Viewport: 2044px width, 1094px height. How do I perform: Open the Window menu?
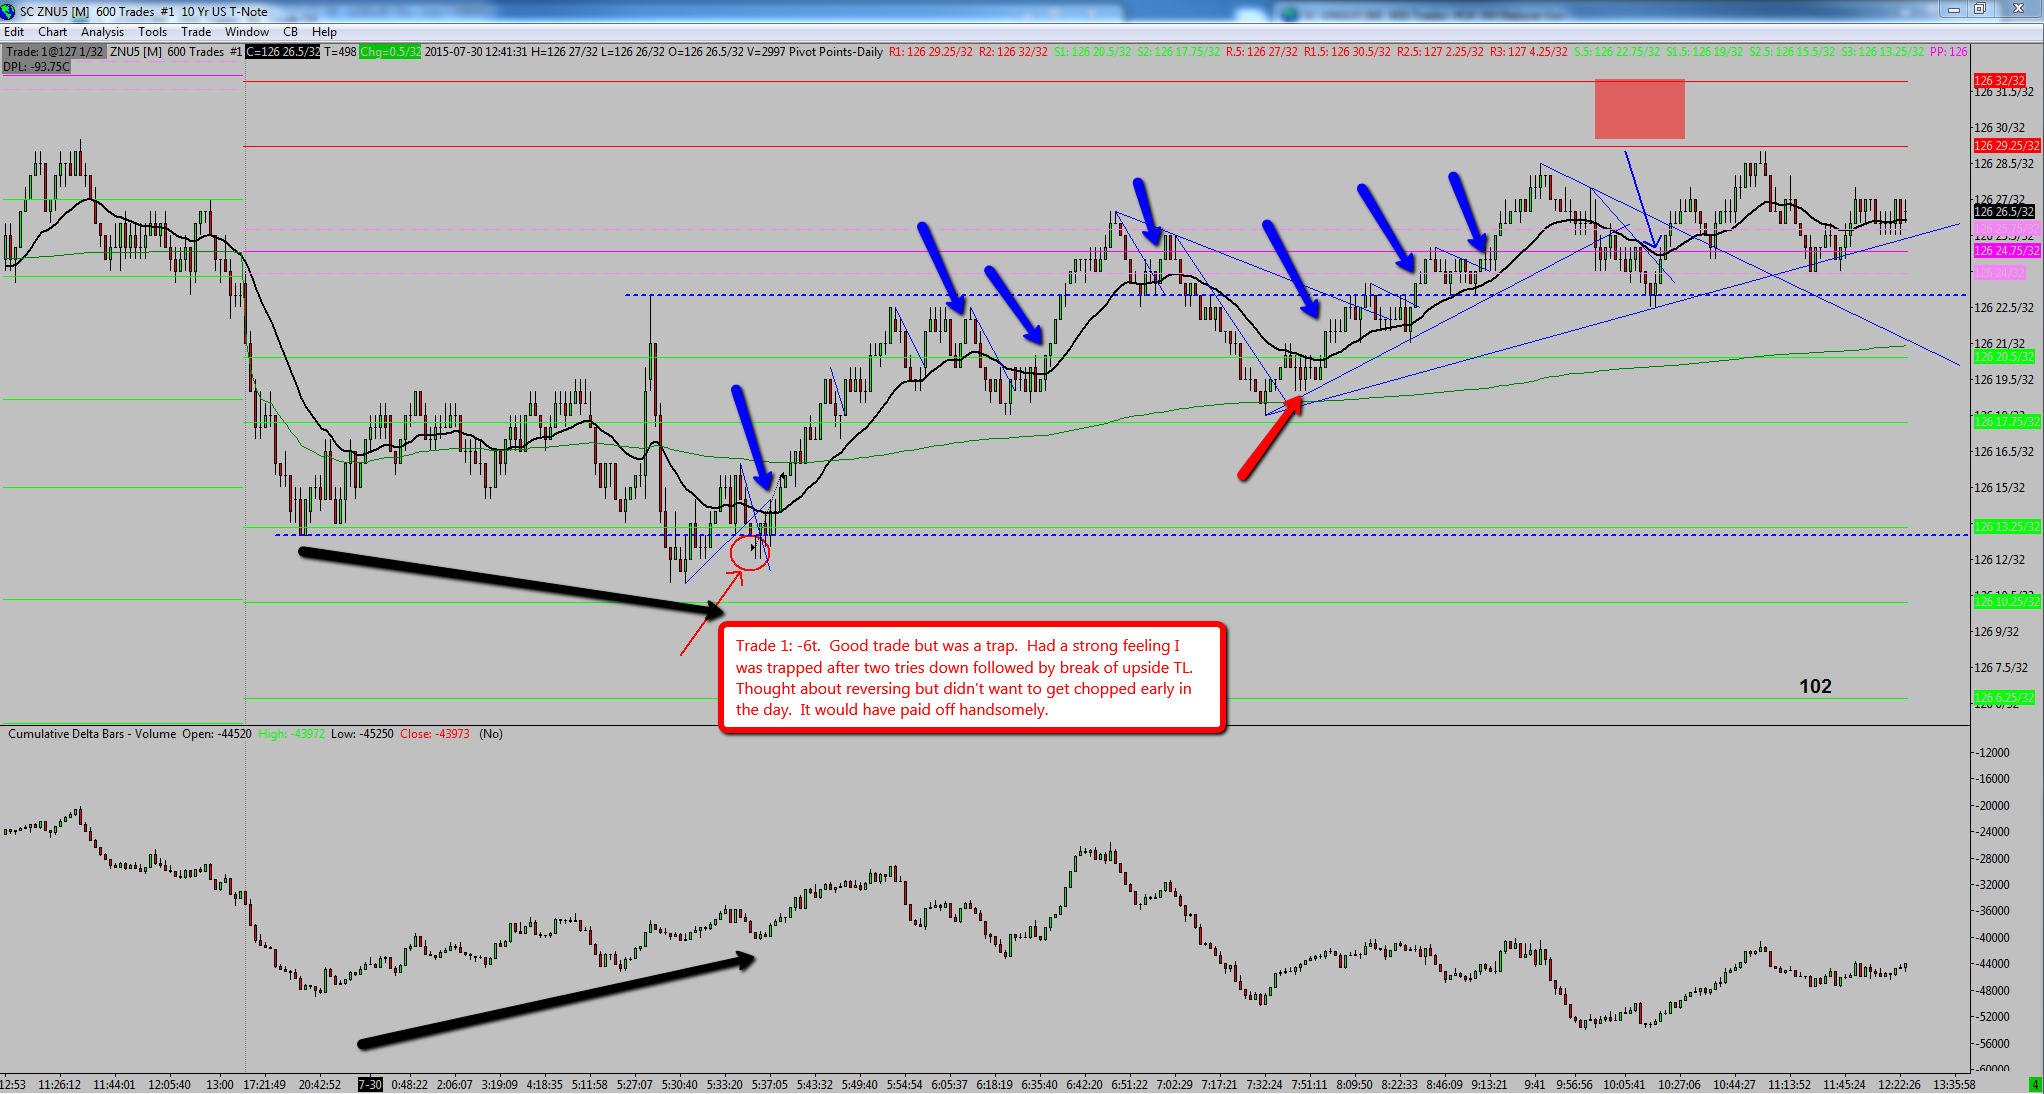pos(246,32)
